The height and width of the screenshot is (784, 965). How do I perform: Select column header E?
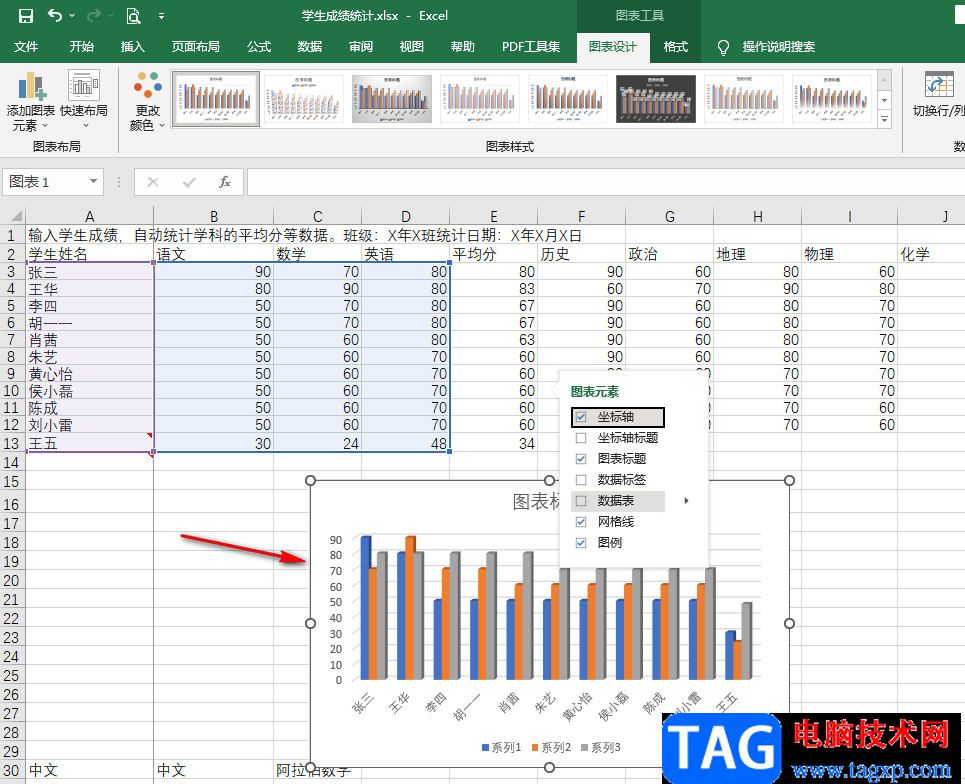tap(494, 216)
